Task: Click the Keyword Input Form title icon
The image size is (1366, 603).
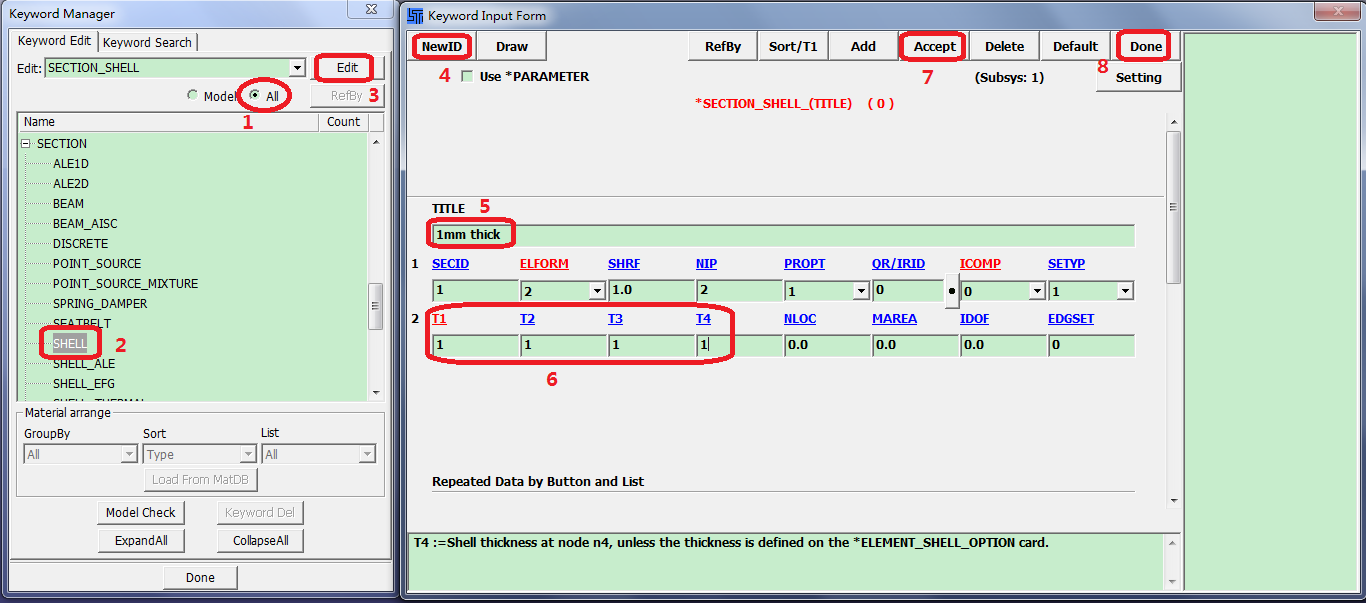Action: (416, 15)
